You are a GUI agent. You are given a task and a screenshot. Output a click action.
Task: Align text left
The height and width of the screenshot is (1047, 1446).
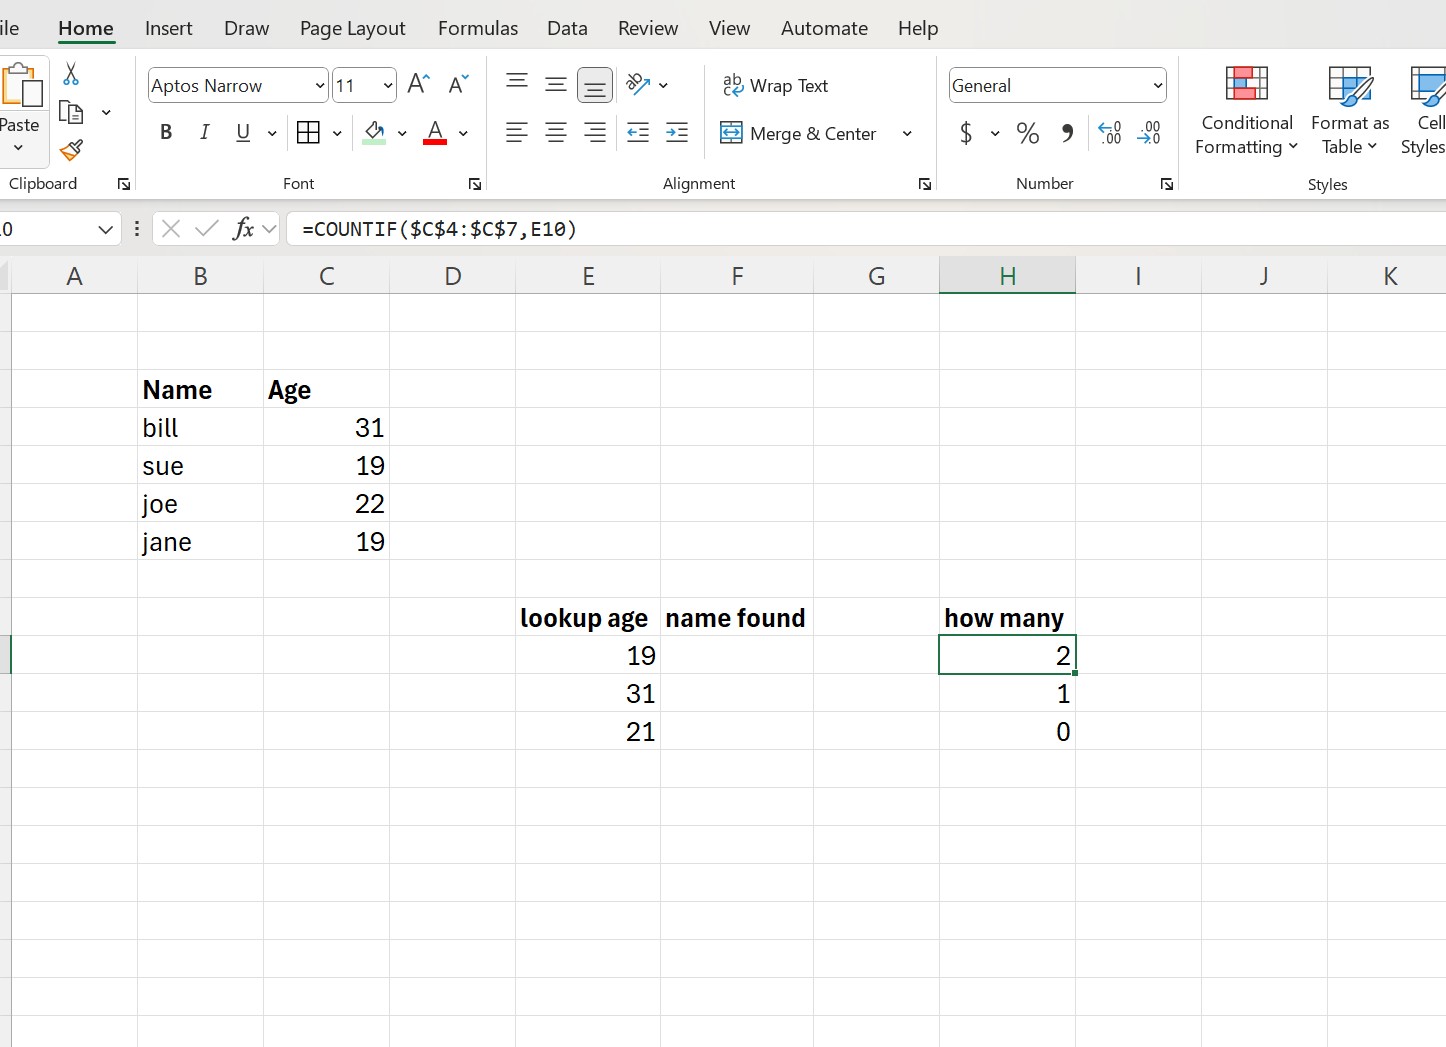(x=517, y=132)
